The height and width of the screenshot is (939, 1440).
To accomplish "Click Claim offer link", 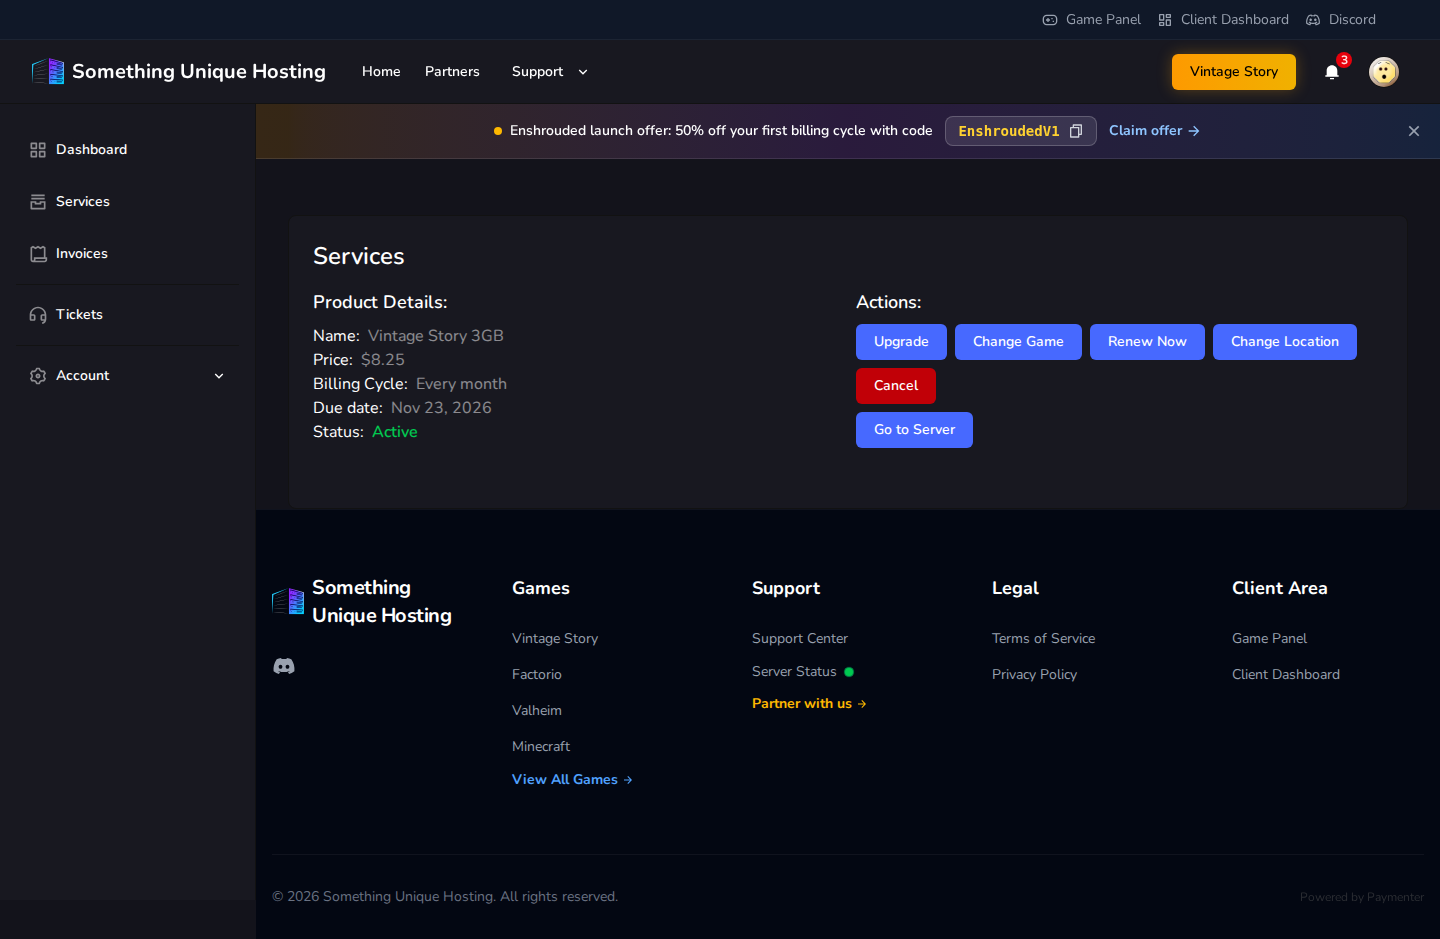I will 1154,131.
